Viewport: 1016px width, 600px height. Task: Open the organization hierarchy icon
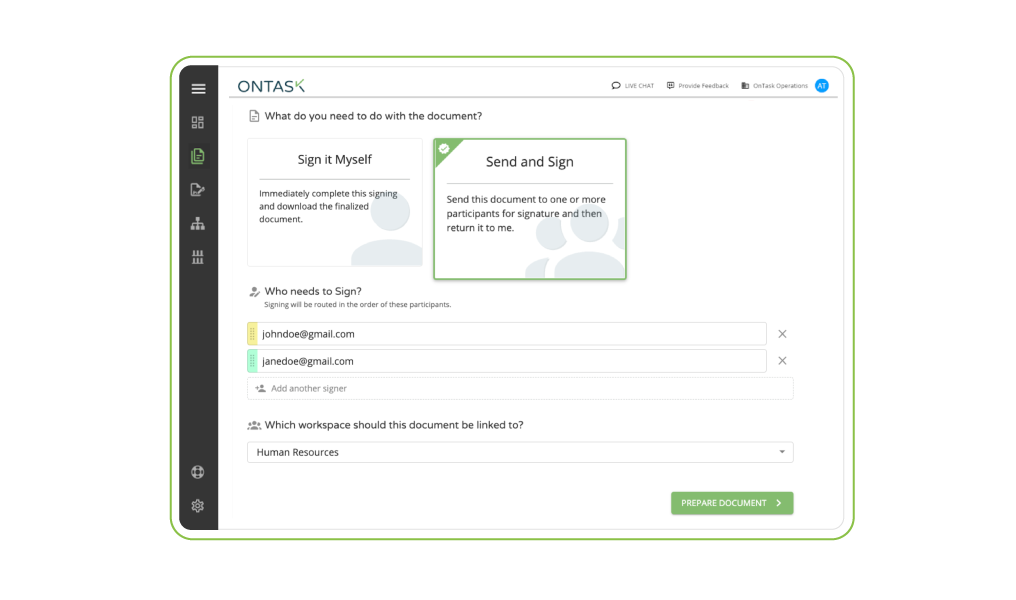tap(198, 224)
